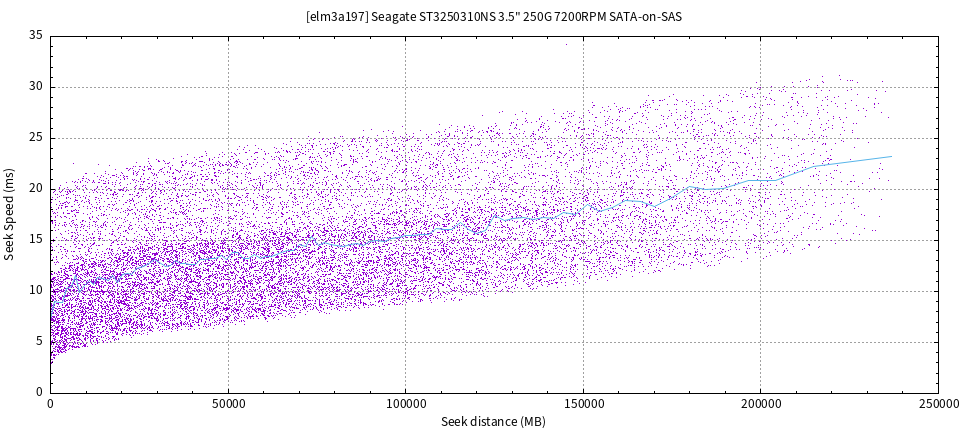Click the "Seek Speed (ms)" y-axis label
Image resolution: width=960 pixels, height=432 pixels.
coord(10,213)
